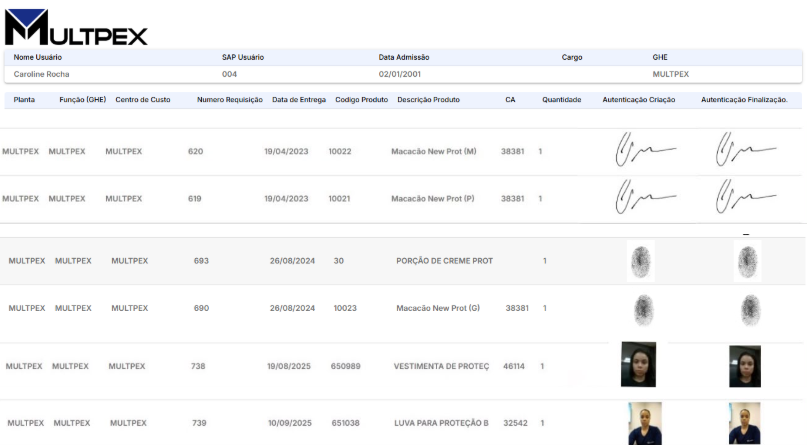Select product code 651038
This screenshot has width=807, height=445.
[346, 423]
